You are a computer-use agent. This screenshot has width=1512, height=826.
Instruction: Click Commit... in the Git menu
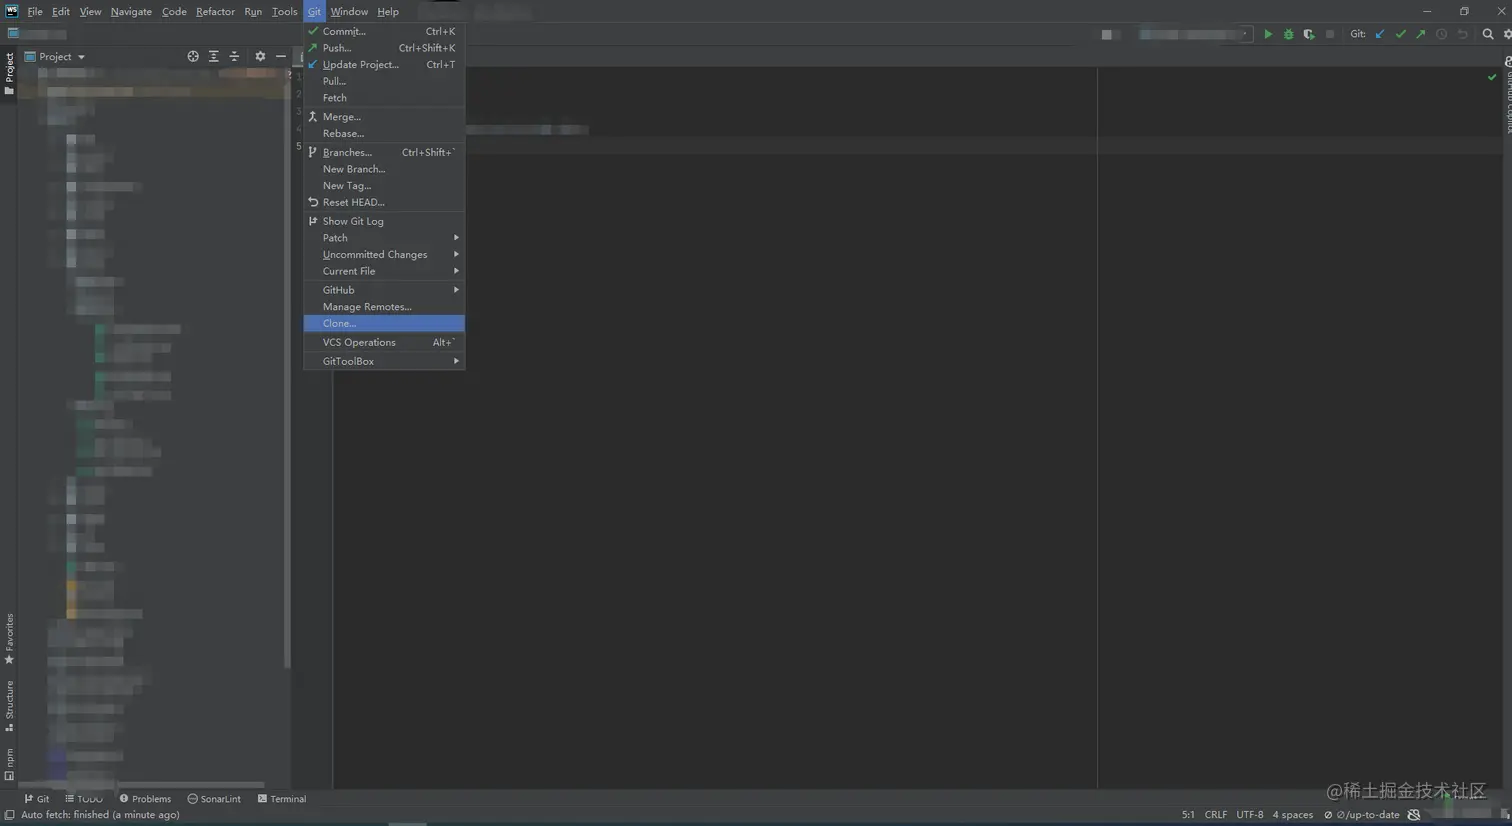click(384, 31)
